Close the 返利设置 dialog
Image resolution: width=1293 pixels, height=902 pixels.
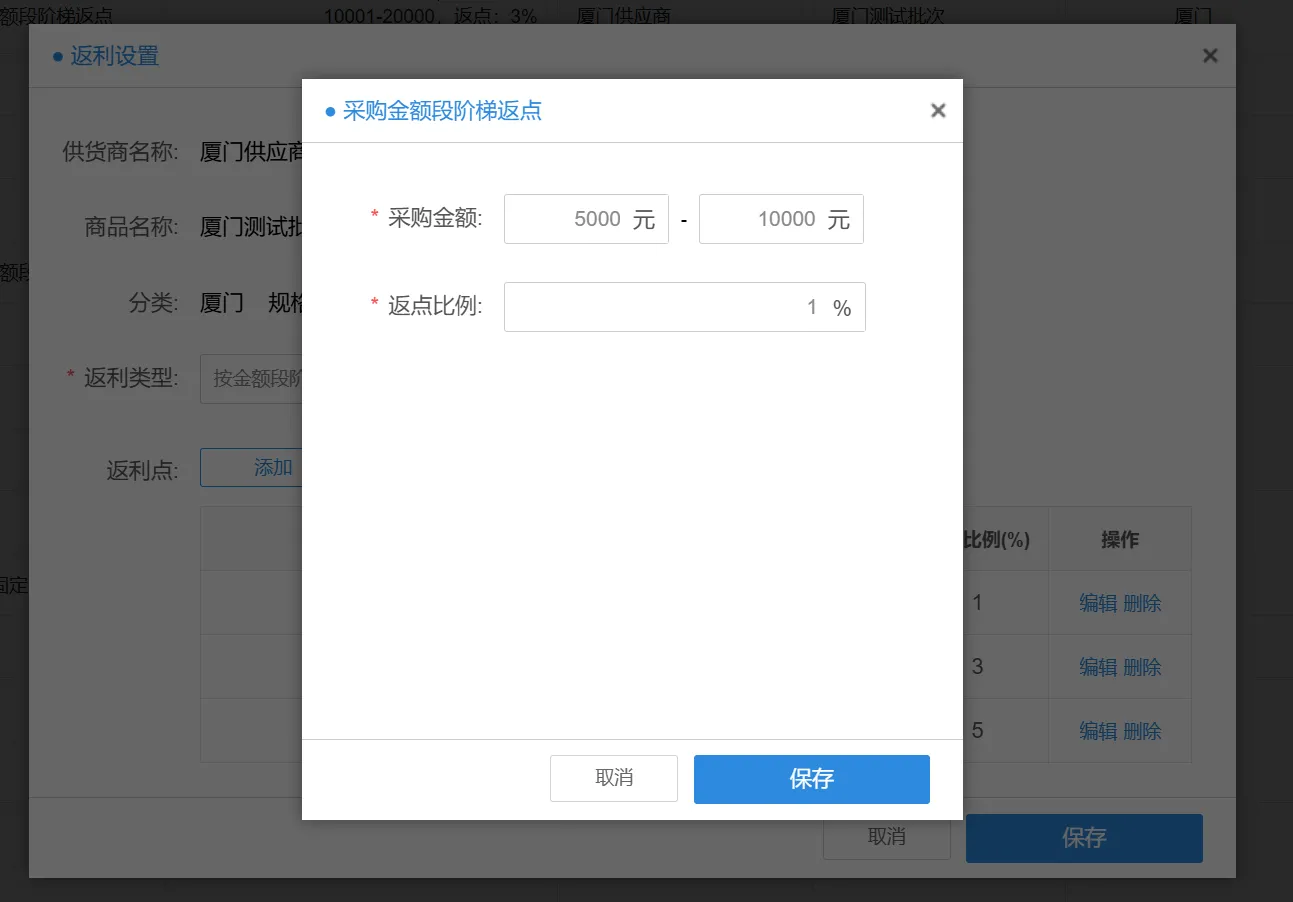point(1210,55)
